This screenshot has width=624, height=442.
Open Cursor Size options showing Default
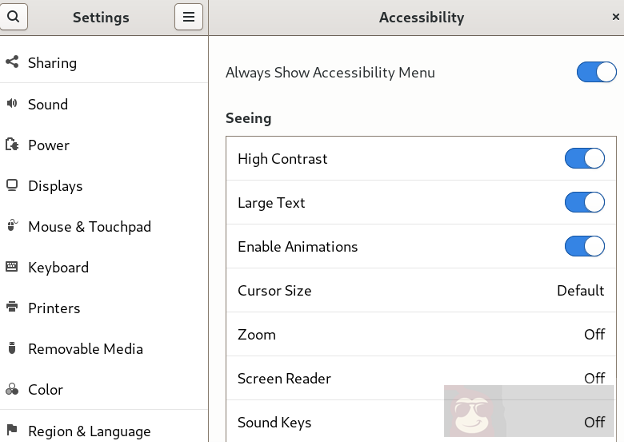[420, 291]
